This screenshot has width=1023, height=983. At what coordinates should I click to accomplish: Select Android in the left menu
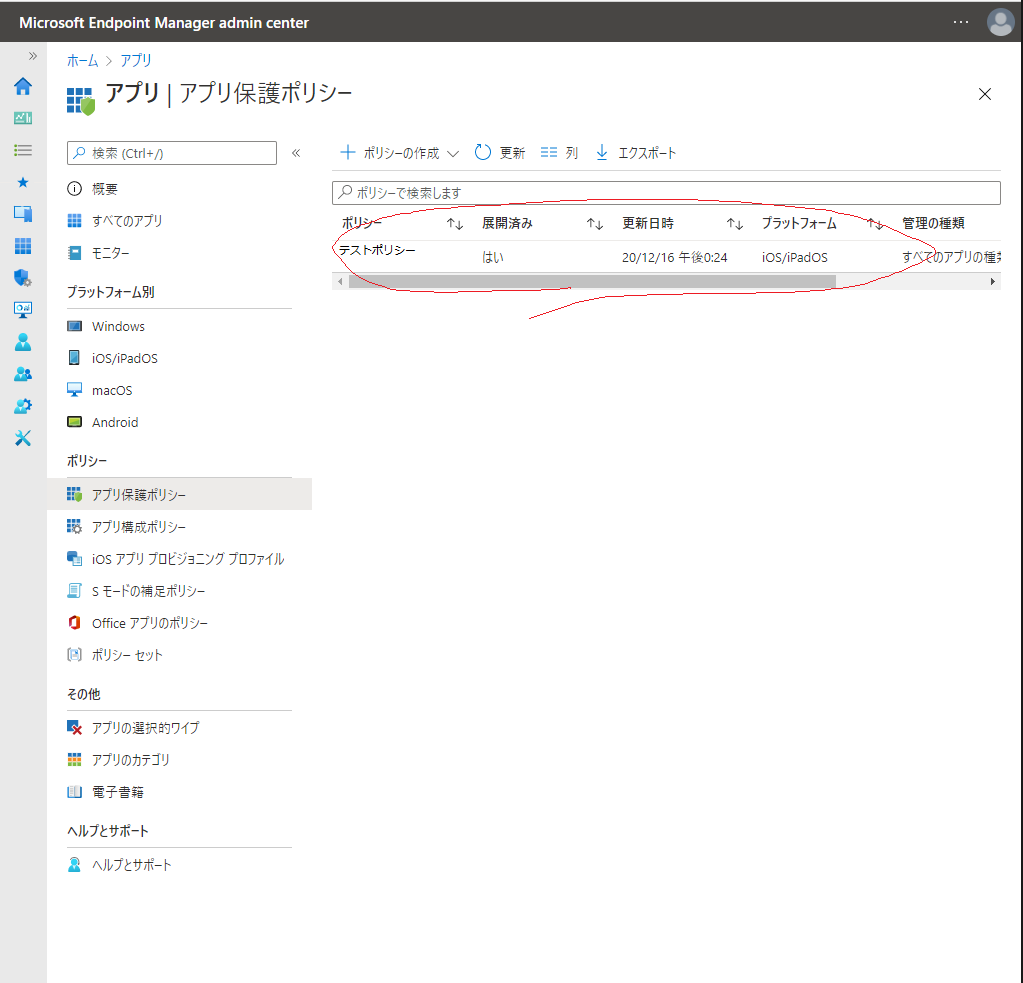(x=103, y=422)
